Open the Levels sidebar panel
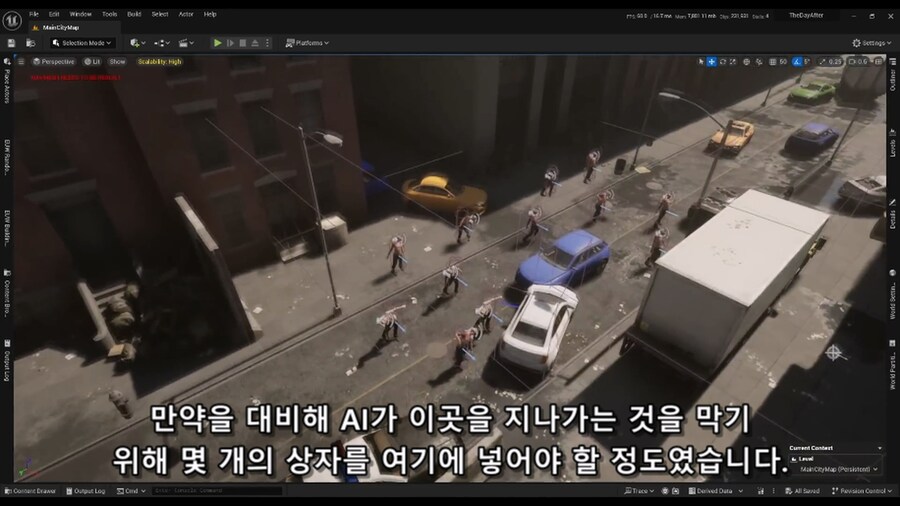Viewport: 900px width, 506px height. pos(893,144)
